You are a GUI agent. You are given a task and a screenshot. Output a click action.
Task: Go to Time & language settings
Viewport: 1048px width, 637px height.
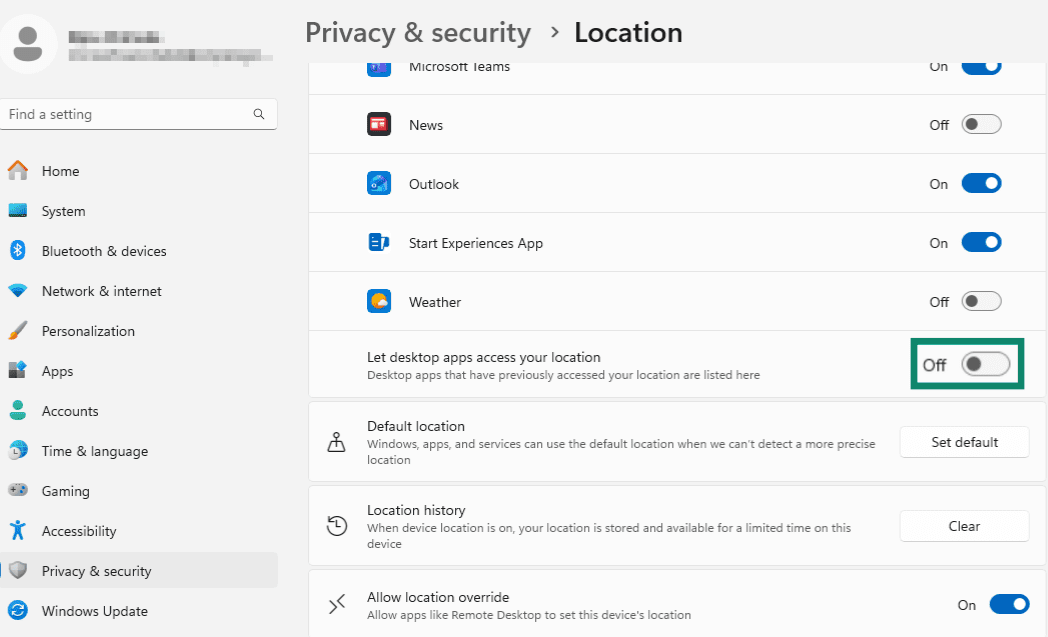click(139, 451)
